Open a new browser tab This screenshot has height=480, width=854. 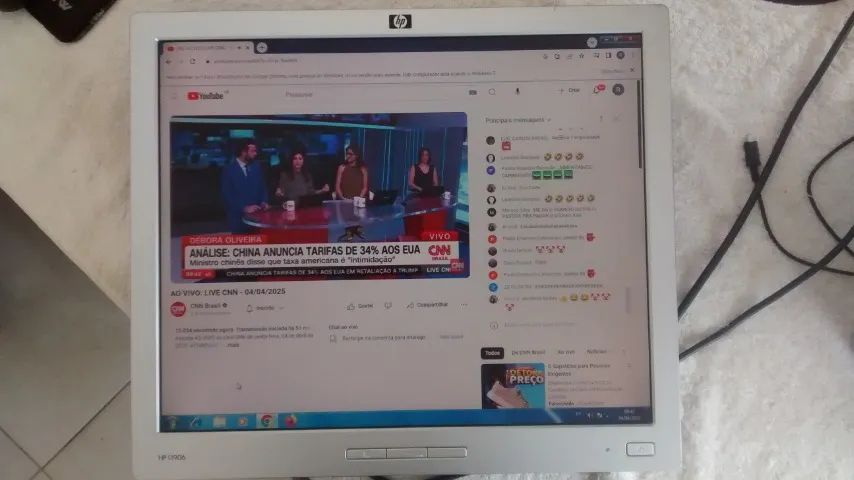(x=262, y=47)
